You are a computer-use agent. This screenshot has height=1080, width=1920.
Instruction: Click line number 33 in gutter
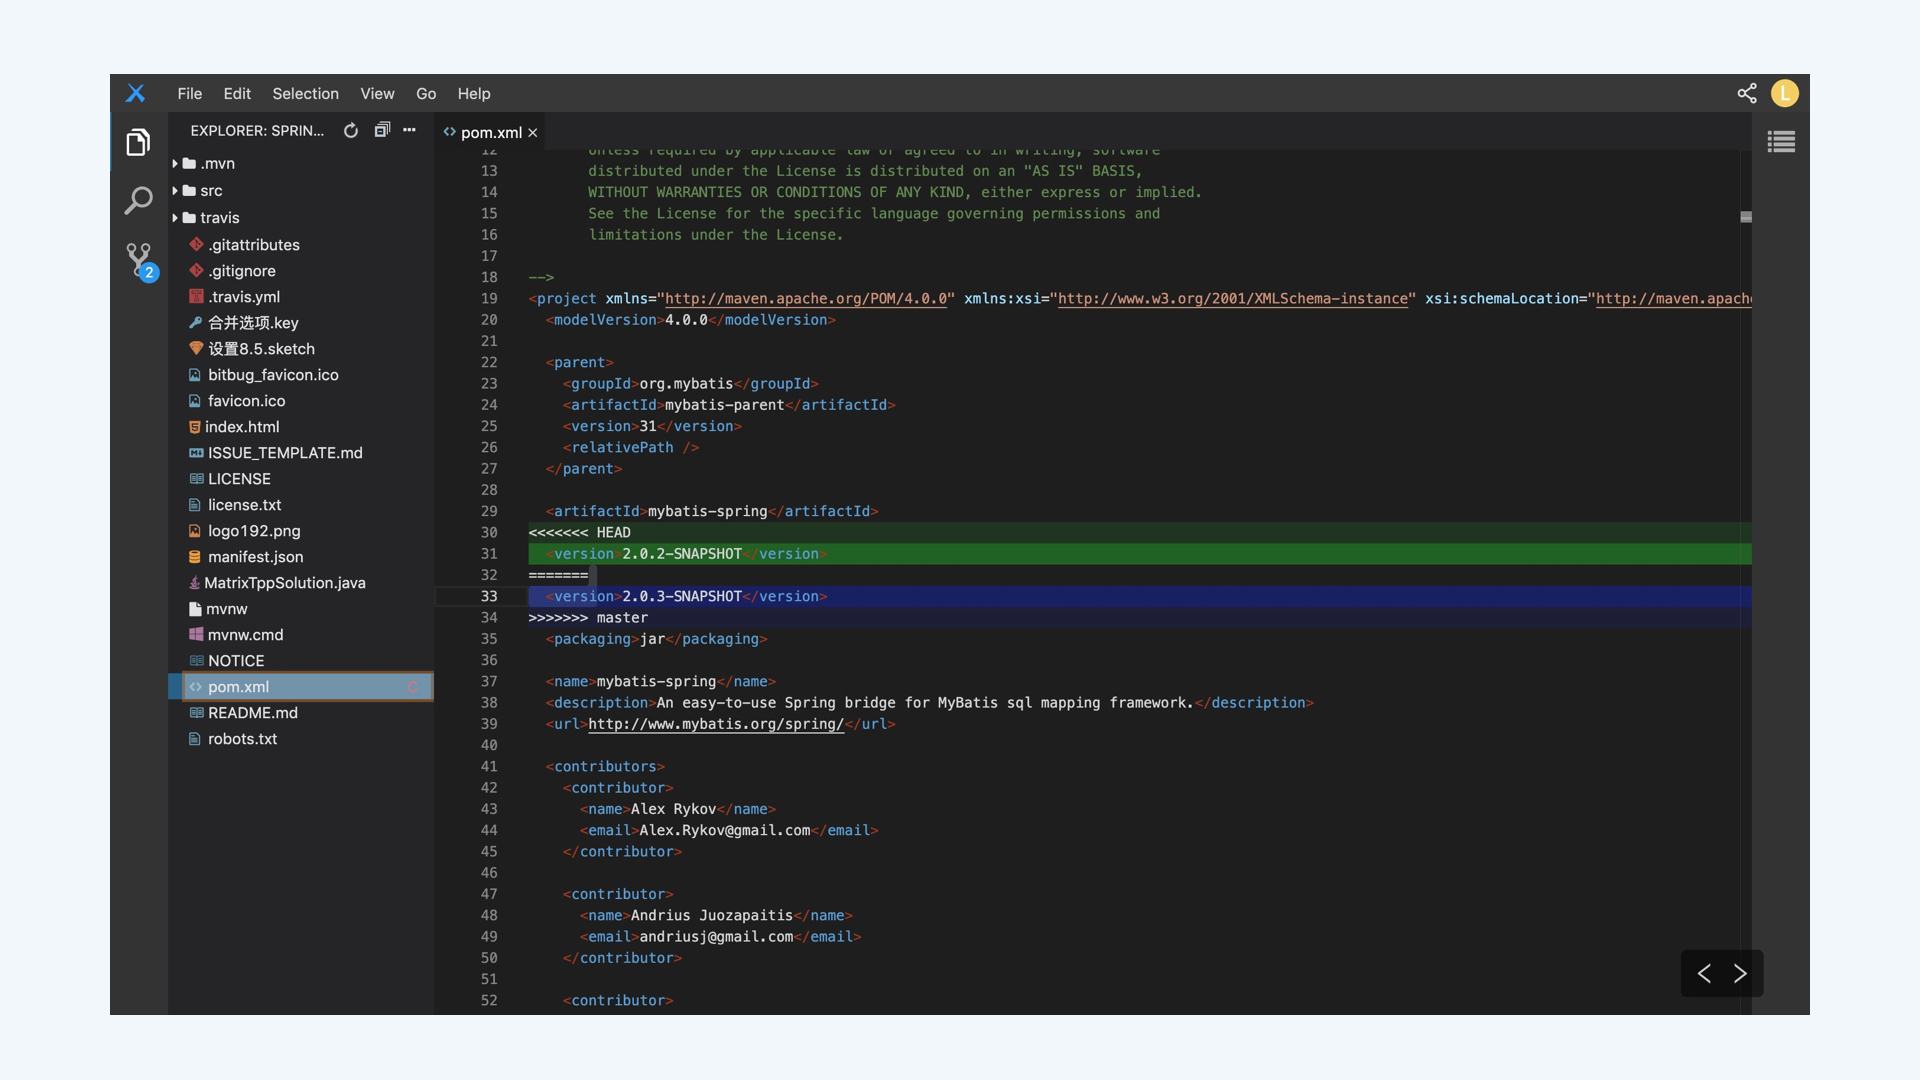coord(489,596)
